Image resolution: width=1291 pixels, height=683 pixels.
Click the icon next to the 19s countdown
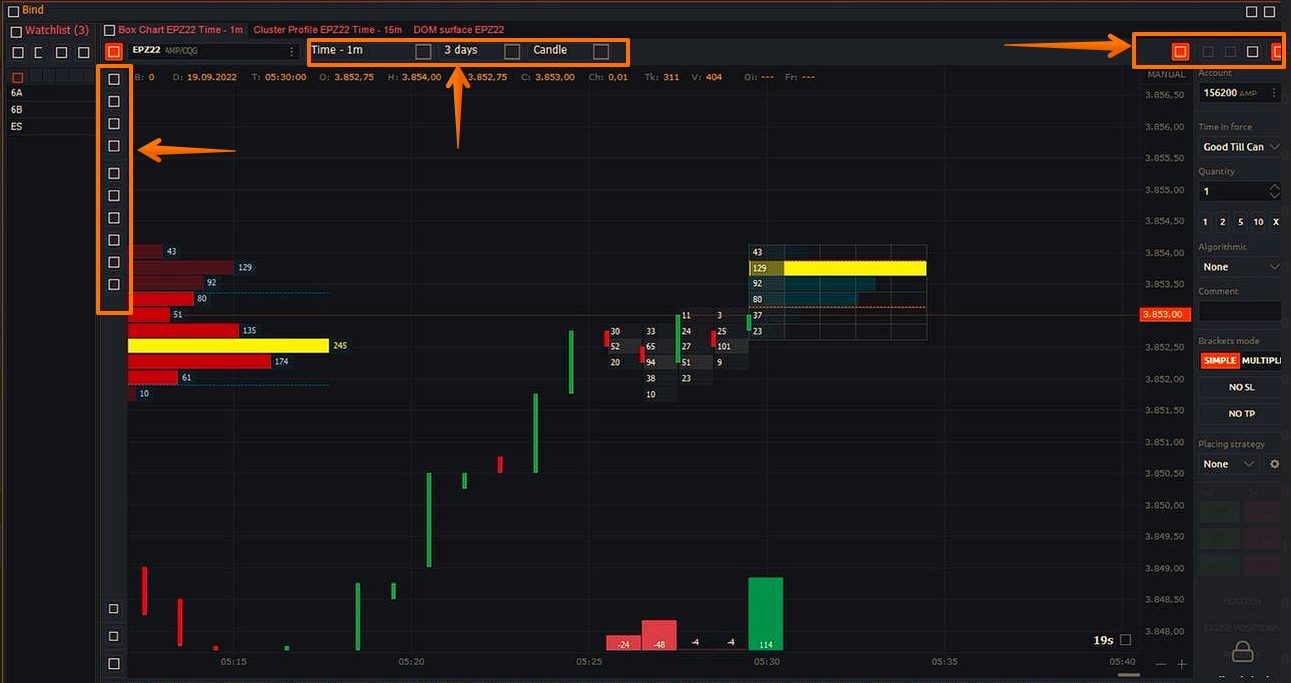point(1126,640)
